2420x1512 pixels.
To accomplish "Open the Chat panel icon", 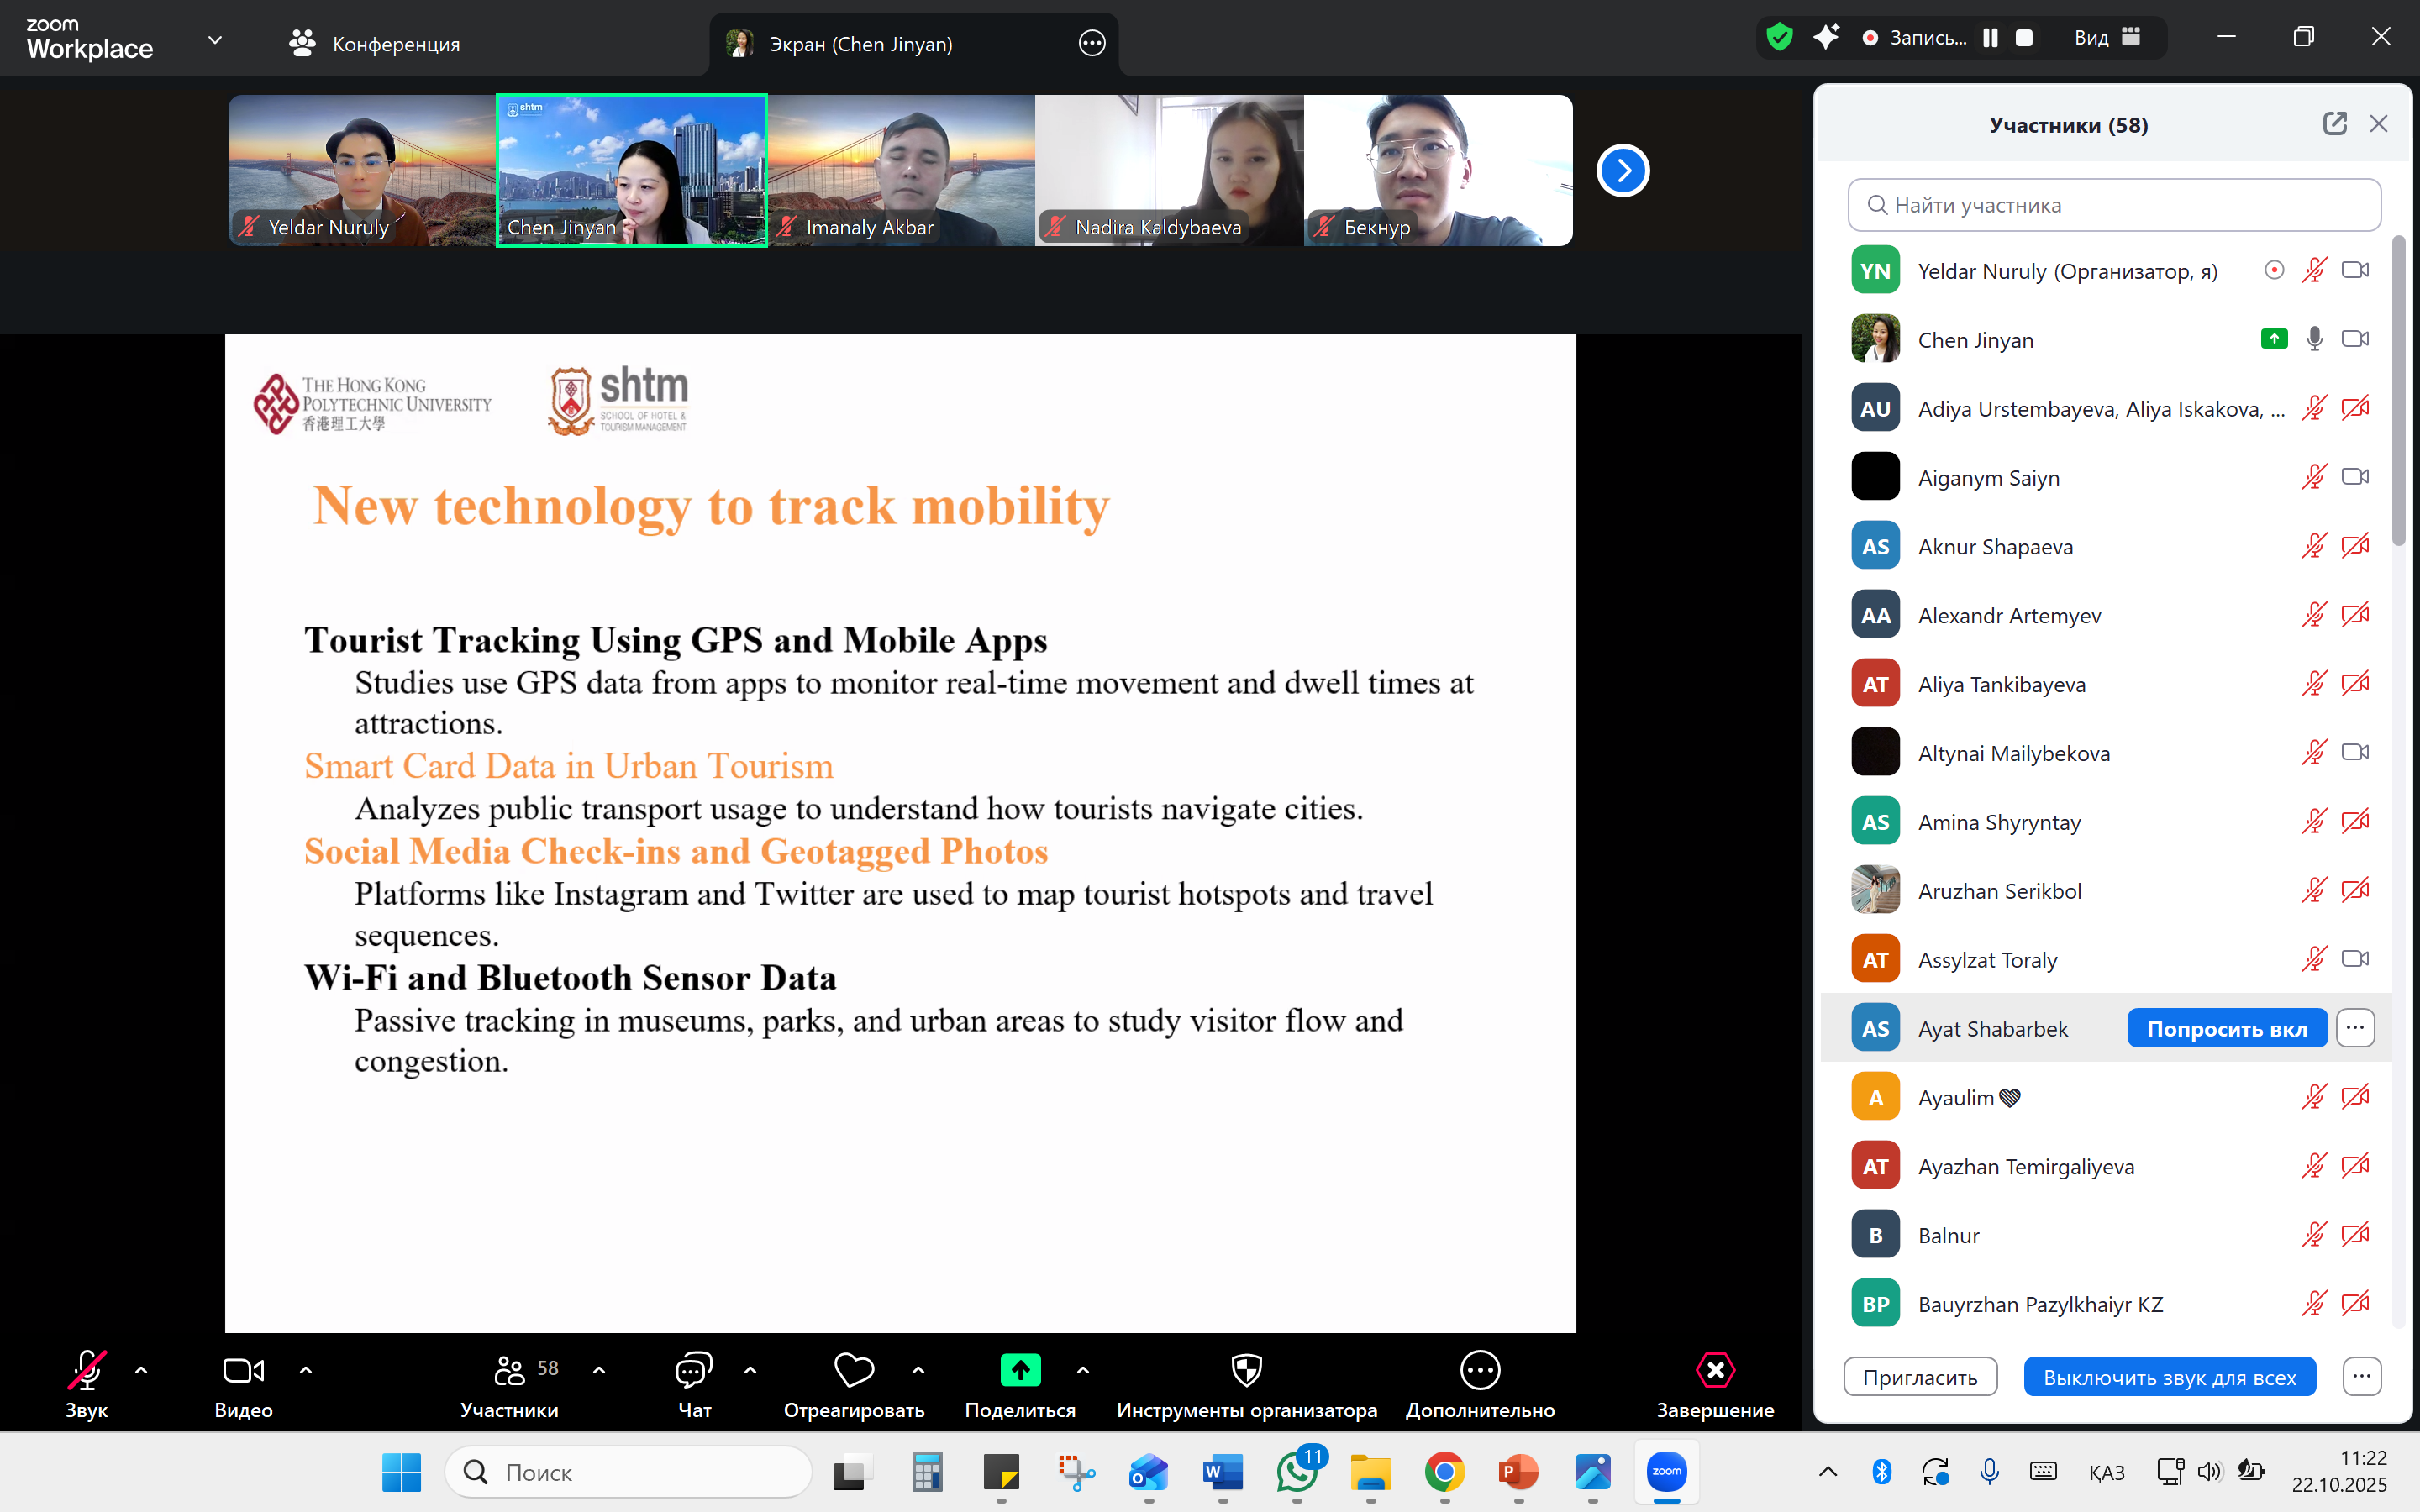I will point(693,1370).
